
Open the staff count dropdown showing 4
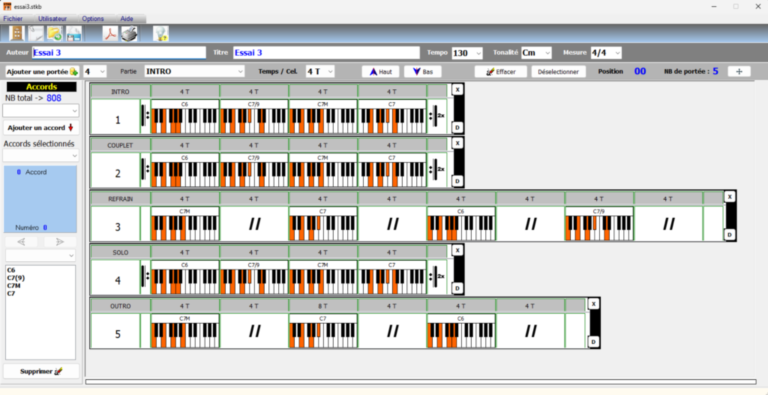95,72
